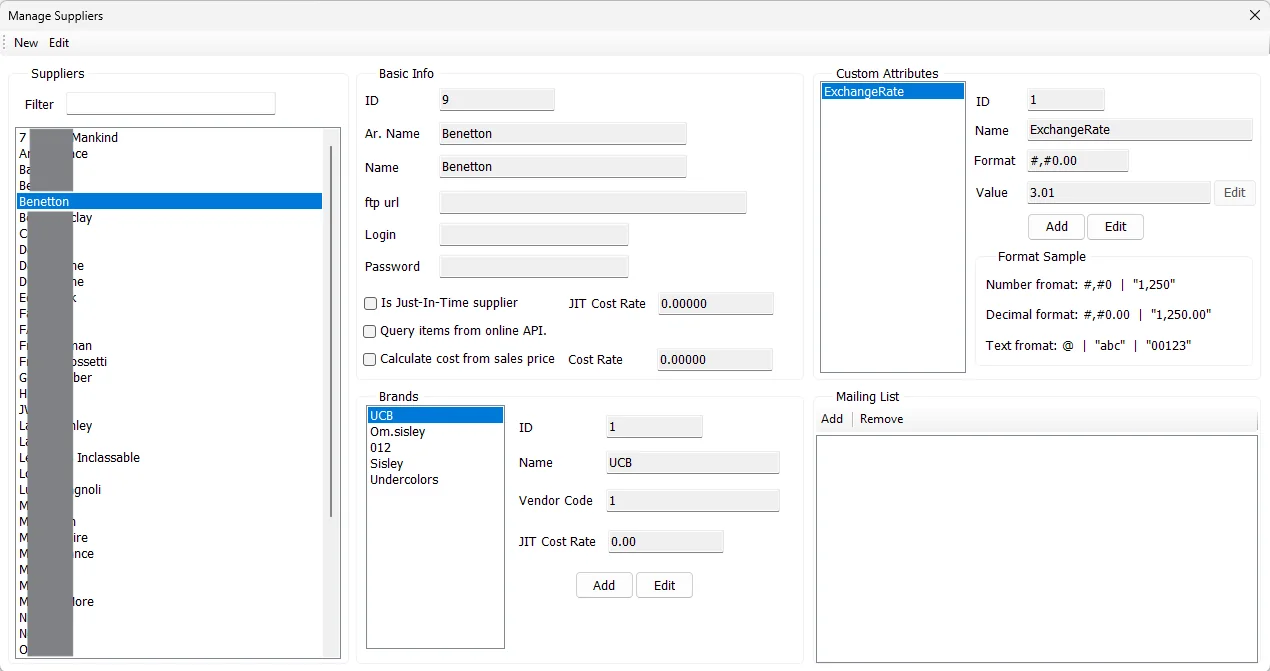1270x671 pixels.
Task: Click Add button in the Brands section
Action: [x=604, y=585]
